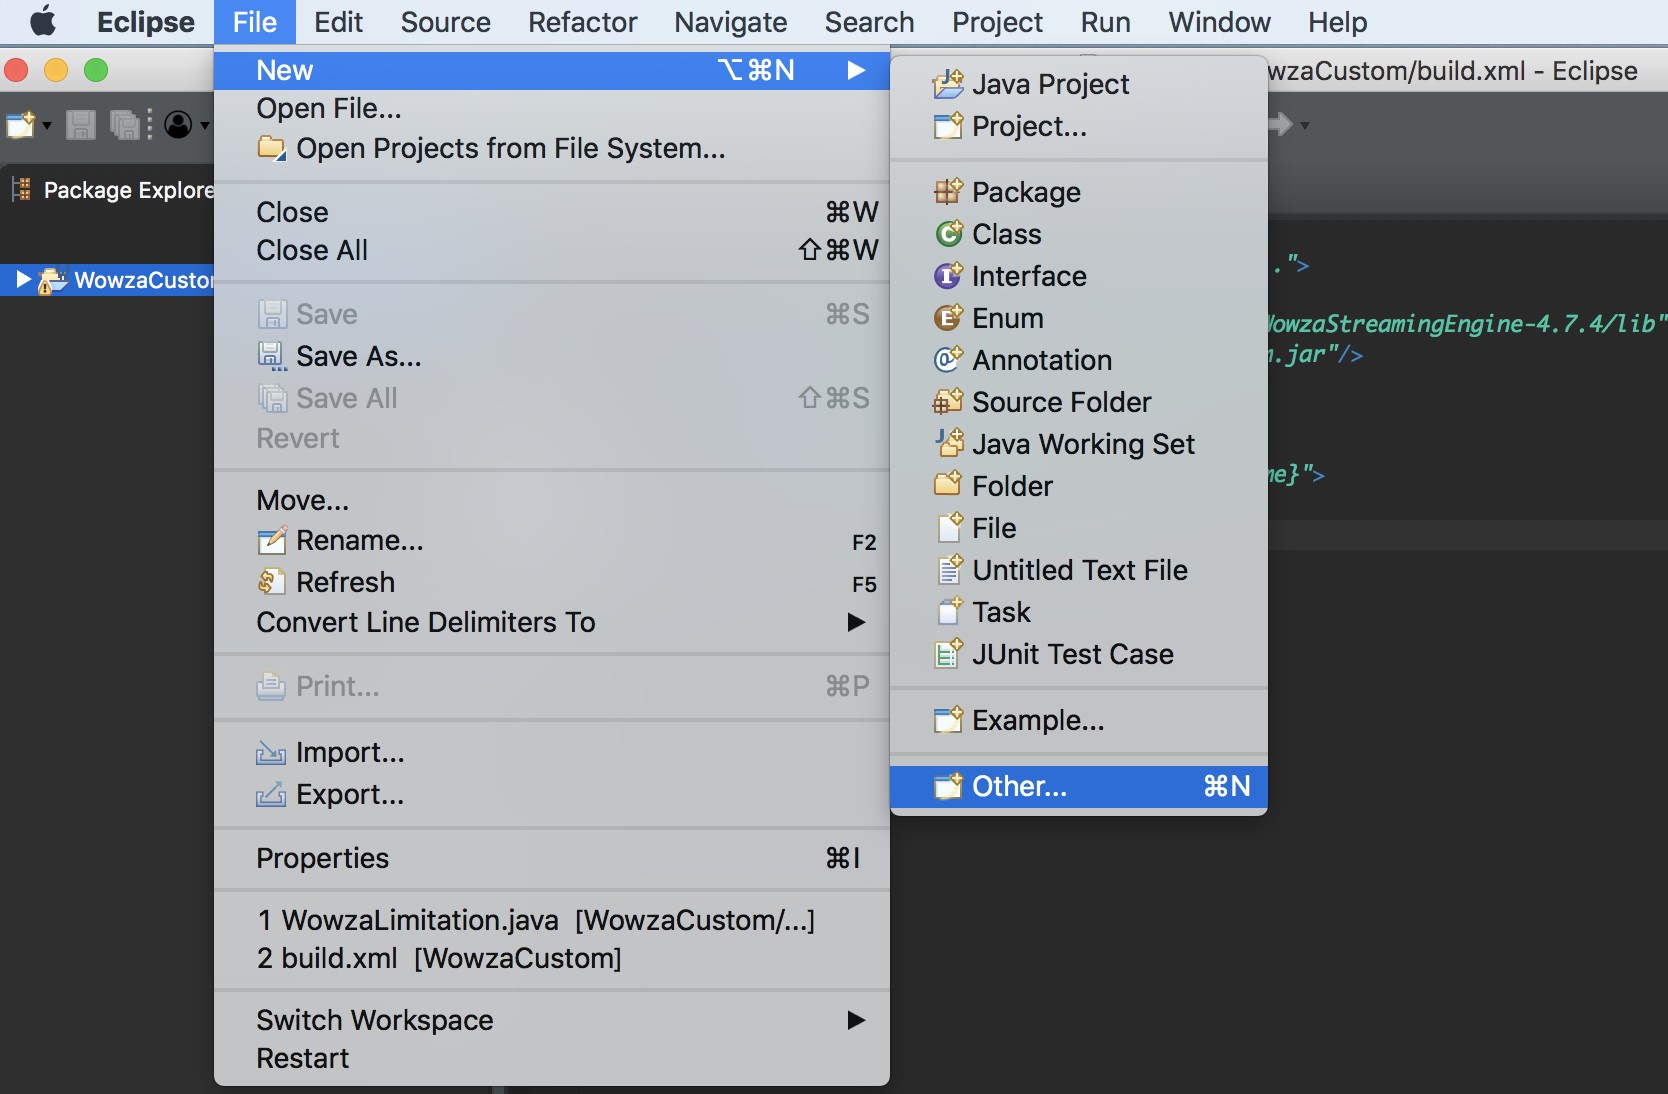1668x1094 pixels.
Task: Click the New wizard toolbar icon
Action: [x=20, y=125]
